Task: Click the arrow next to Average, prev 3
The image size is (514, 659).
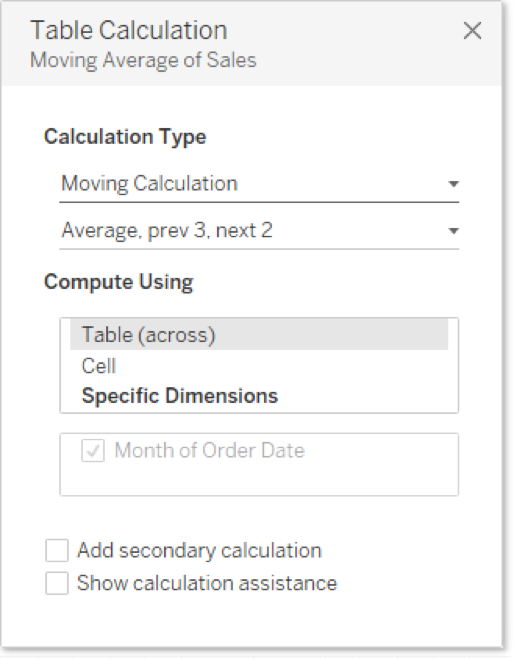Action: click(x=453, y=231)
